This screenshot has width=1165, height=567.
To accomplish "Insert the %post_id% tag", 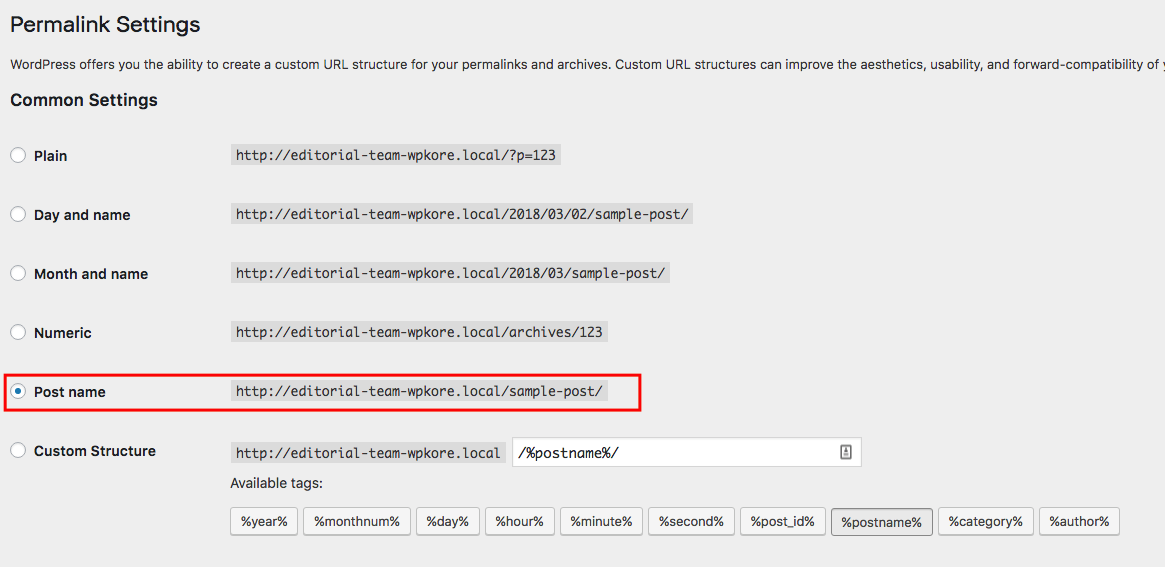I will (x=782, y=522).
